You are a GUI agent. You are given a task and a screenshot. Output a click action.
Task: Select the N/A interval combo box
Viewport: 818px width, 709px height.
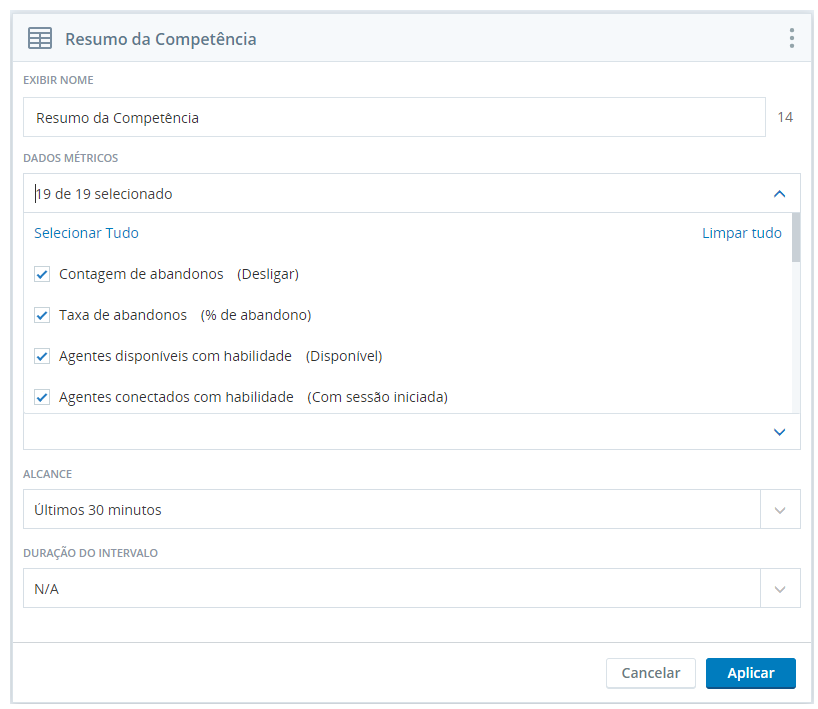point(391,589)
